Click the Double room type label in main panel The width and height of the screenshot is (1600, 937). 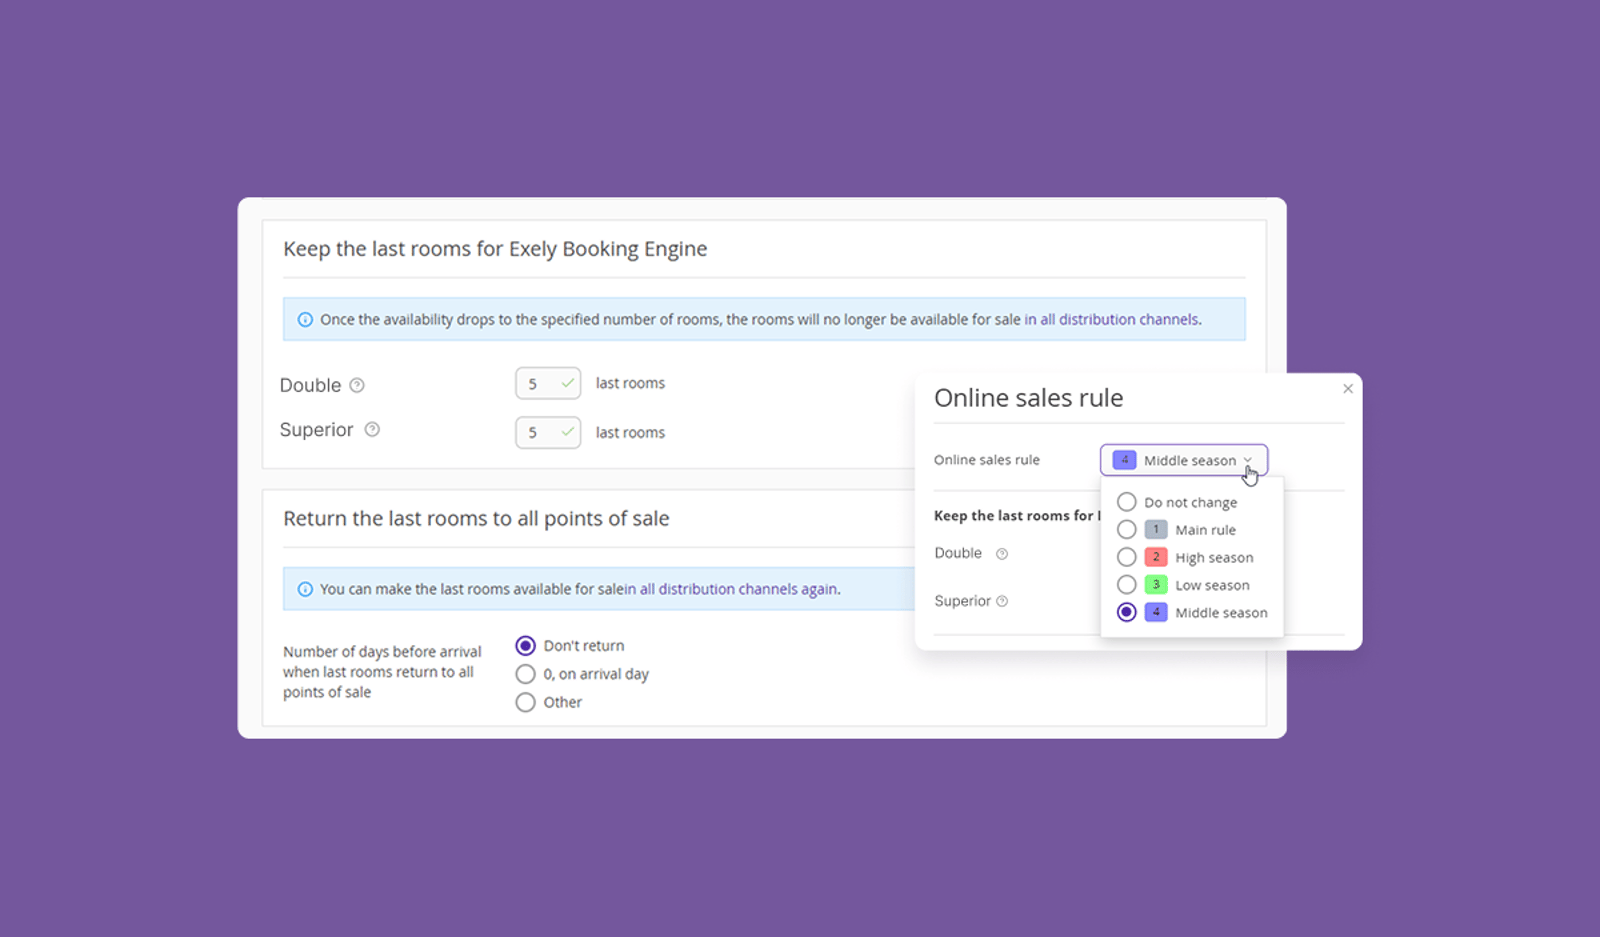tap(310, 385)
